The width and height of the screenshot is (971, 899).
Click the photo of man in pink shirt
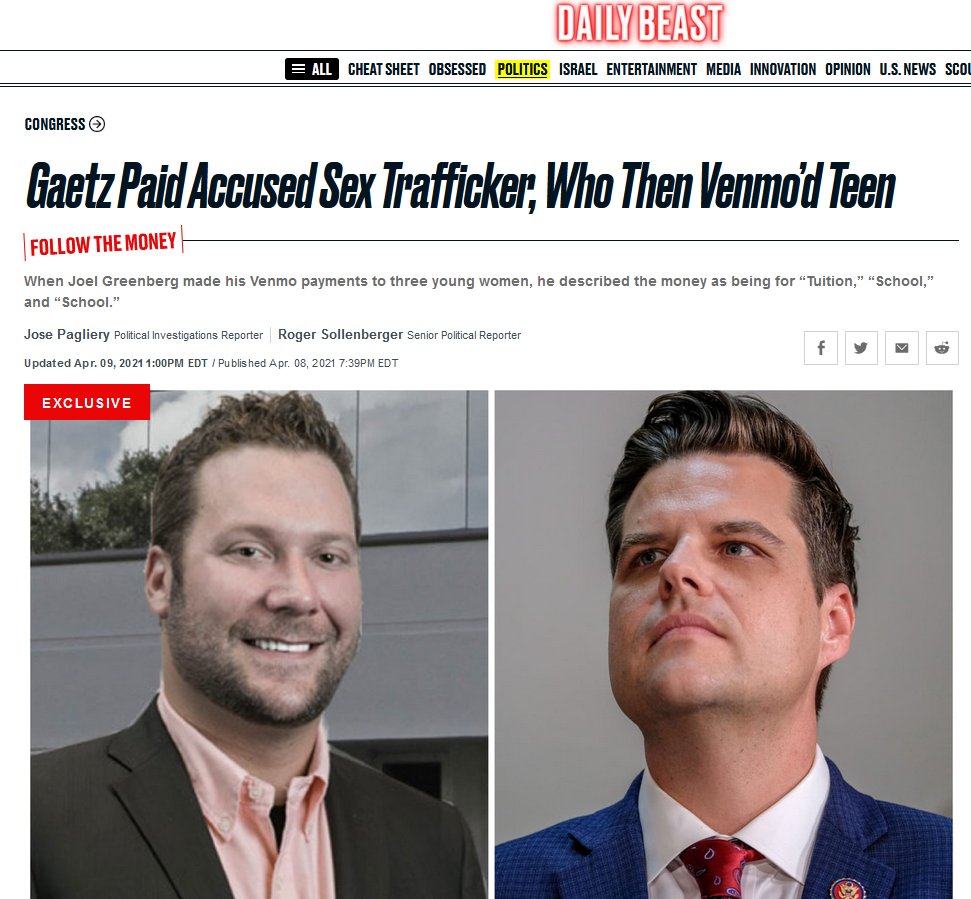tap(259, 644)
